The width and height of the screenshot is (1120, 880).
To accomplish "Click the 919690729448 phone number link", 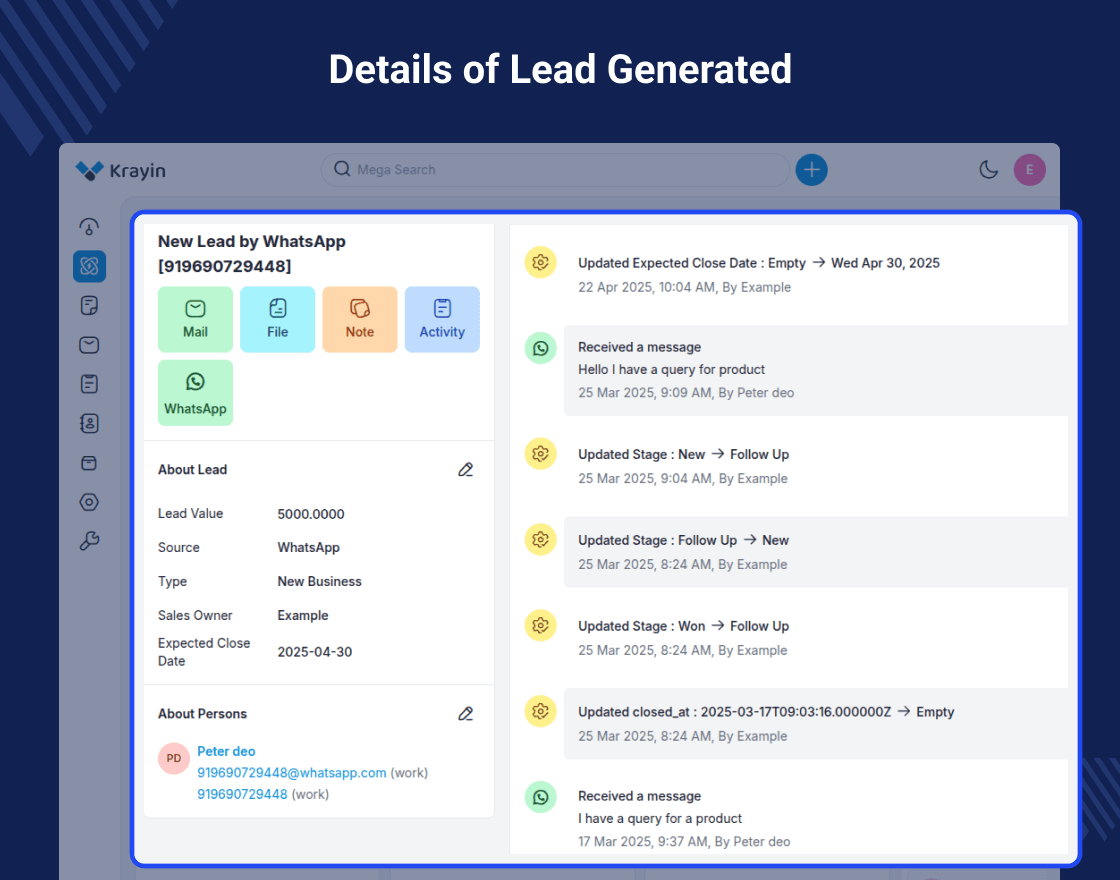I will coord(242,794).
